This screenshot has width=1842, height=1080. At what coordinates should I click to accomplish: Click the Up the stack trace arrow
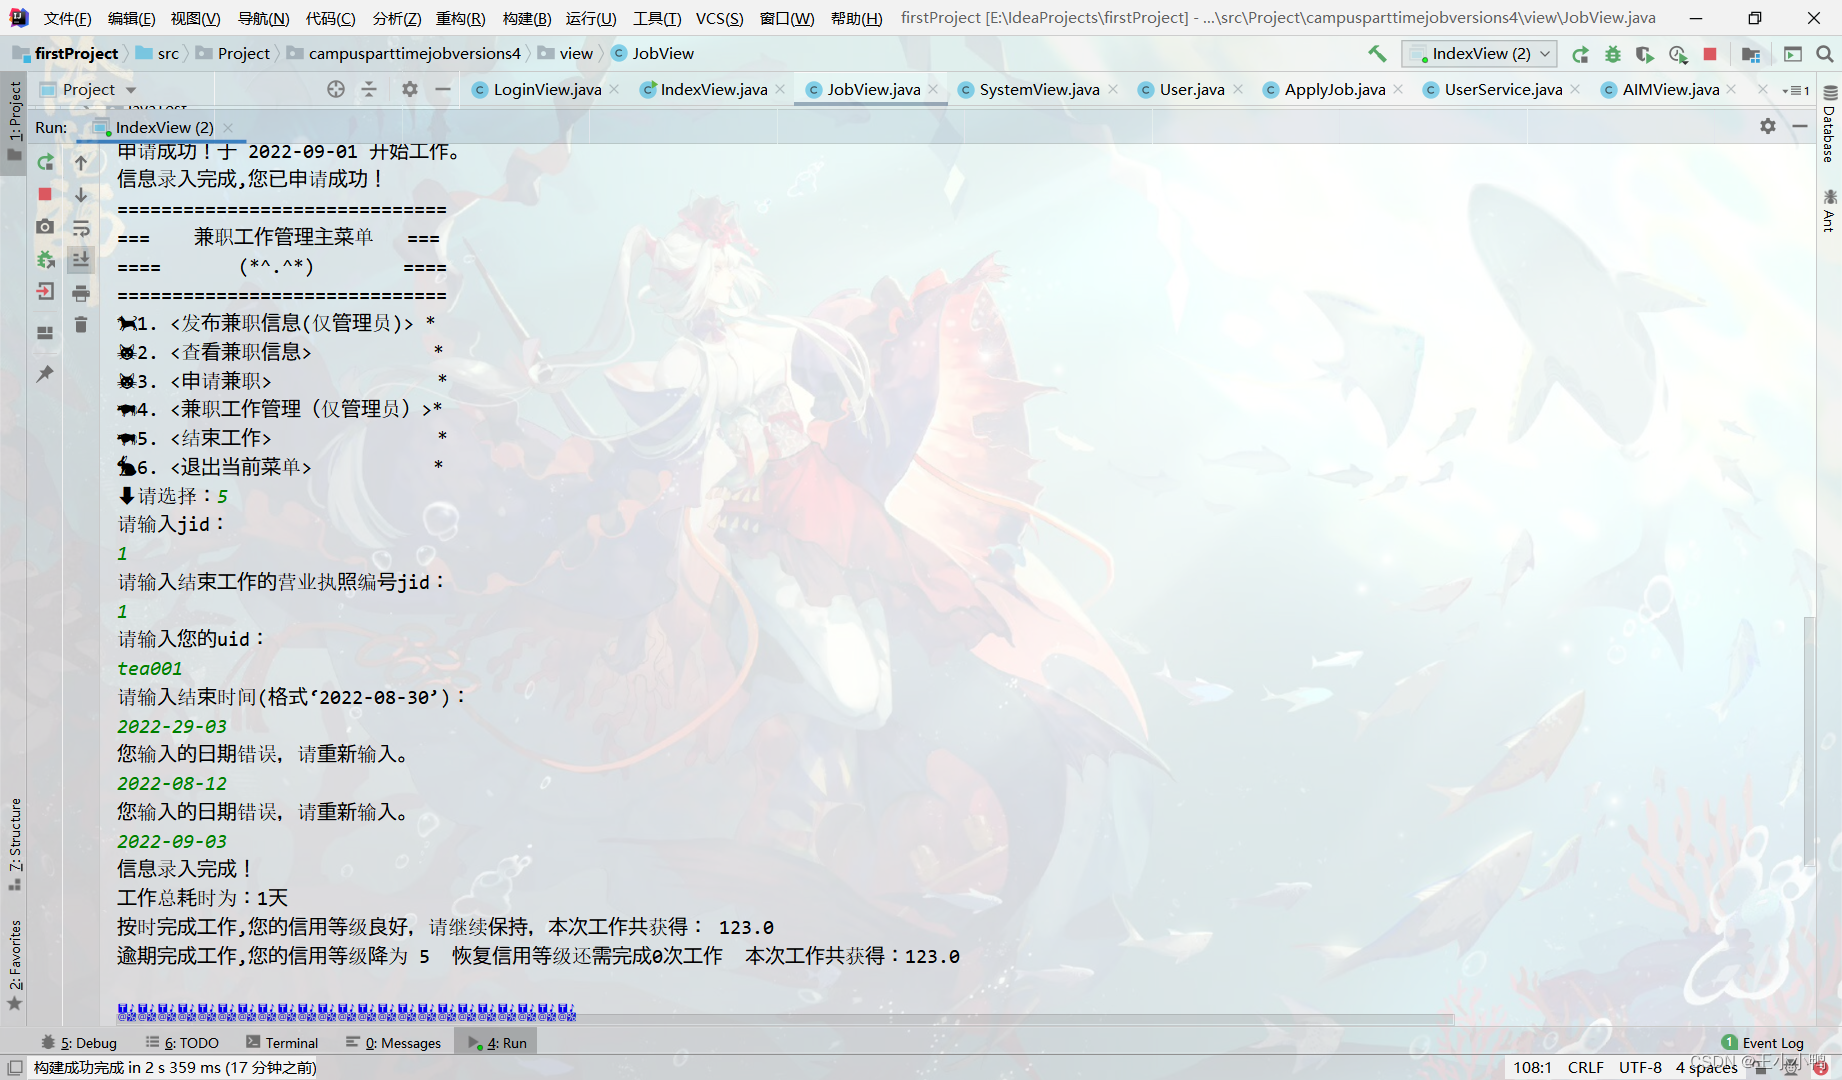pyautogui.click(x=81, y=162)
